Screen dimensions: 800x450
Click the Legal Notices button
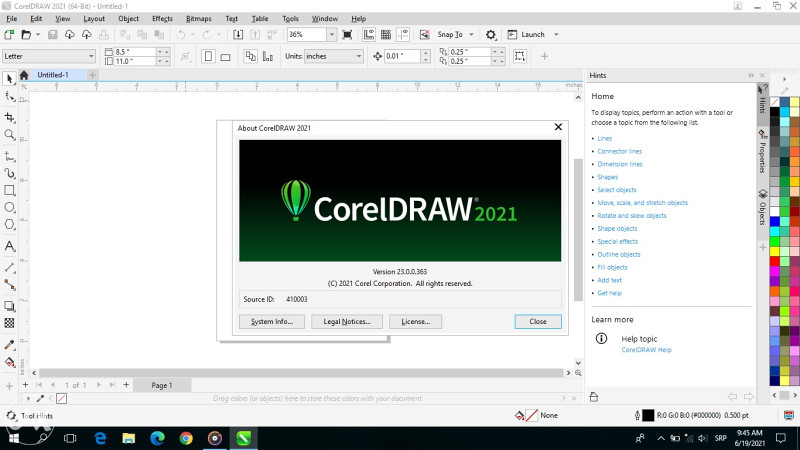coord(347,321)
